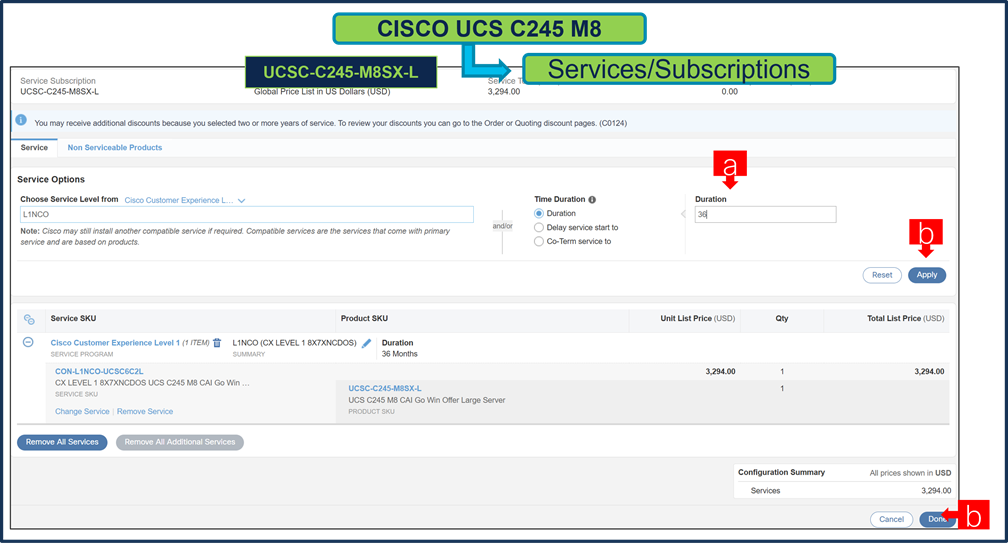This screenshot has width=1008, height=550.
Task: Click the Remove Service link
Action: click(145, 411)
